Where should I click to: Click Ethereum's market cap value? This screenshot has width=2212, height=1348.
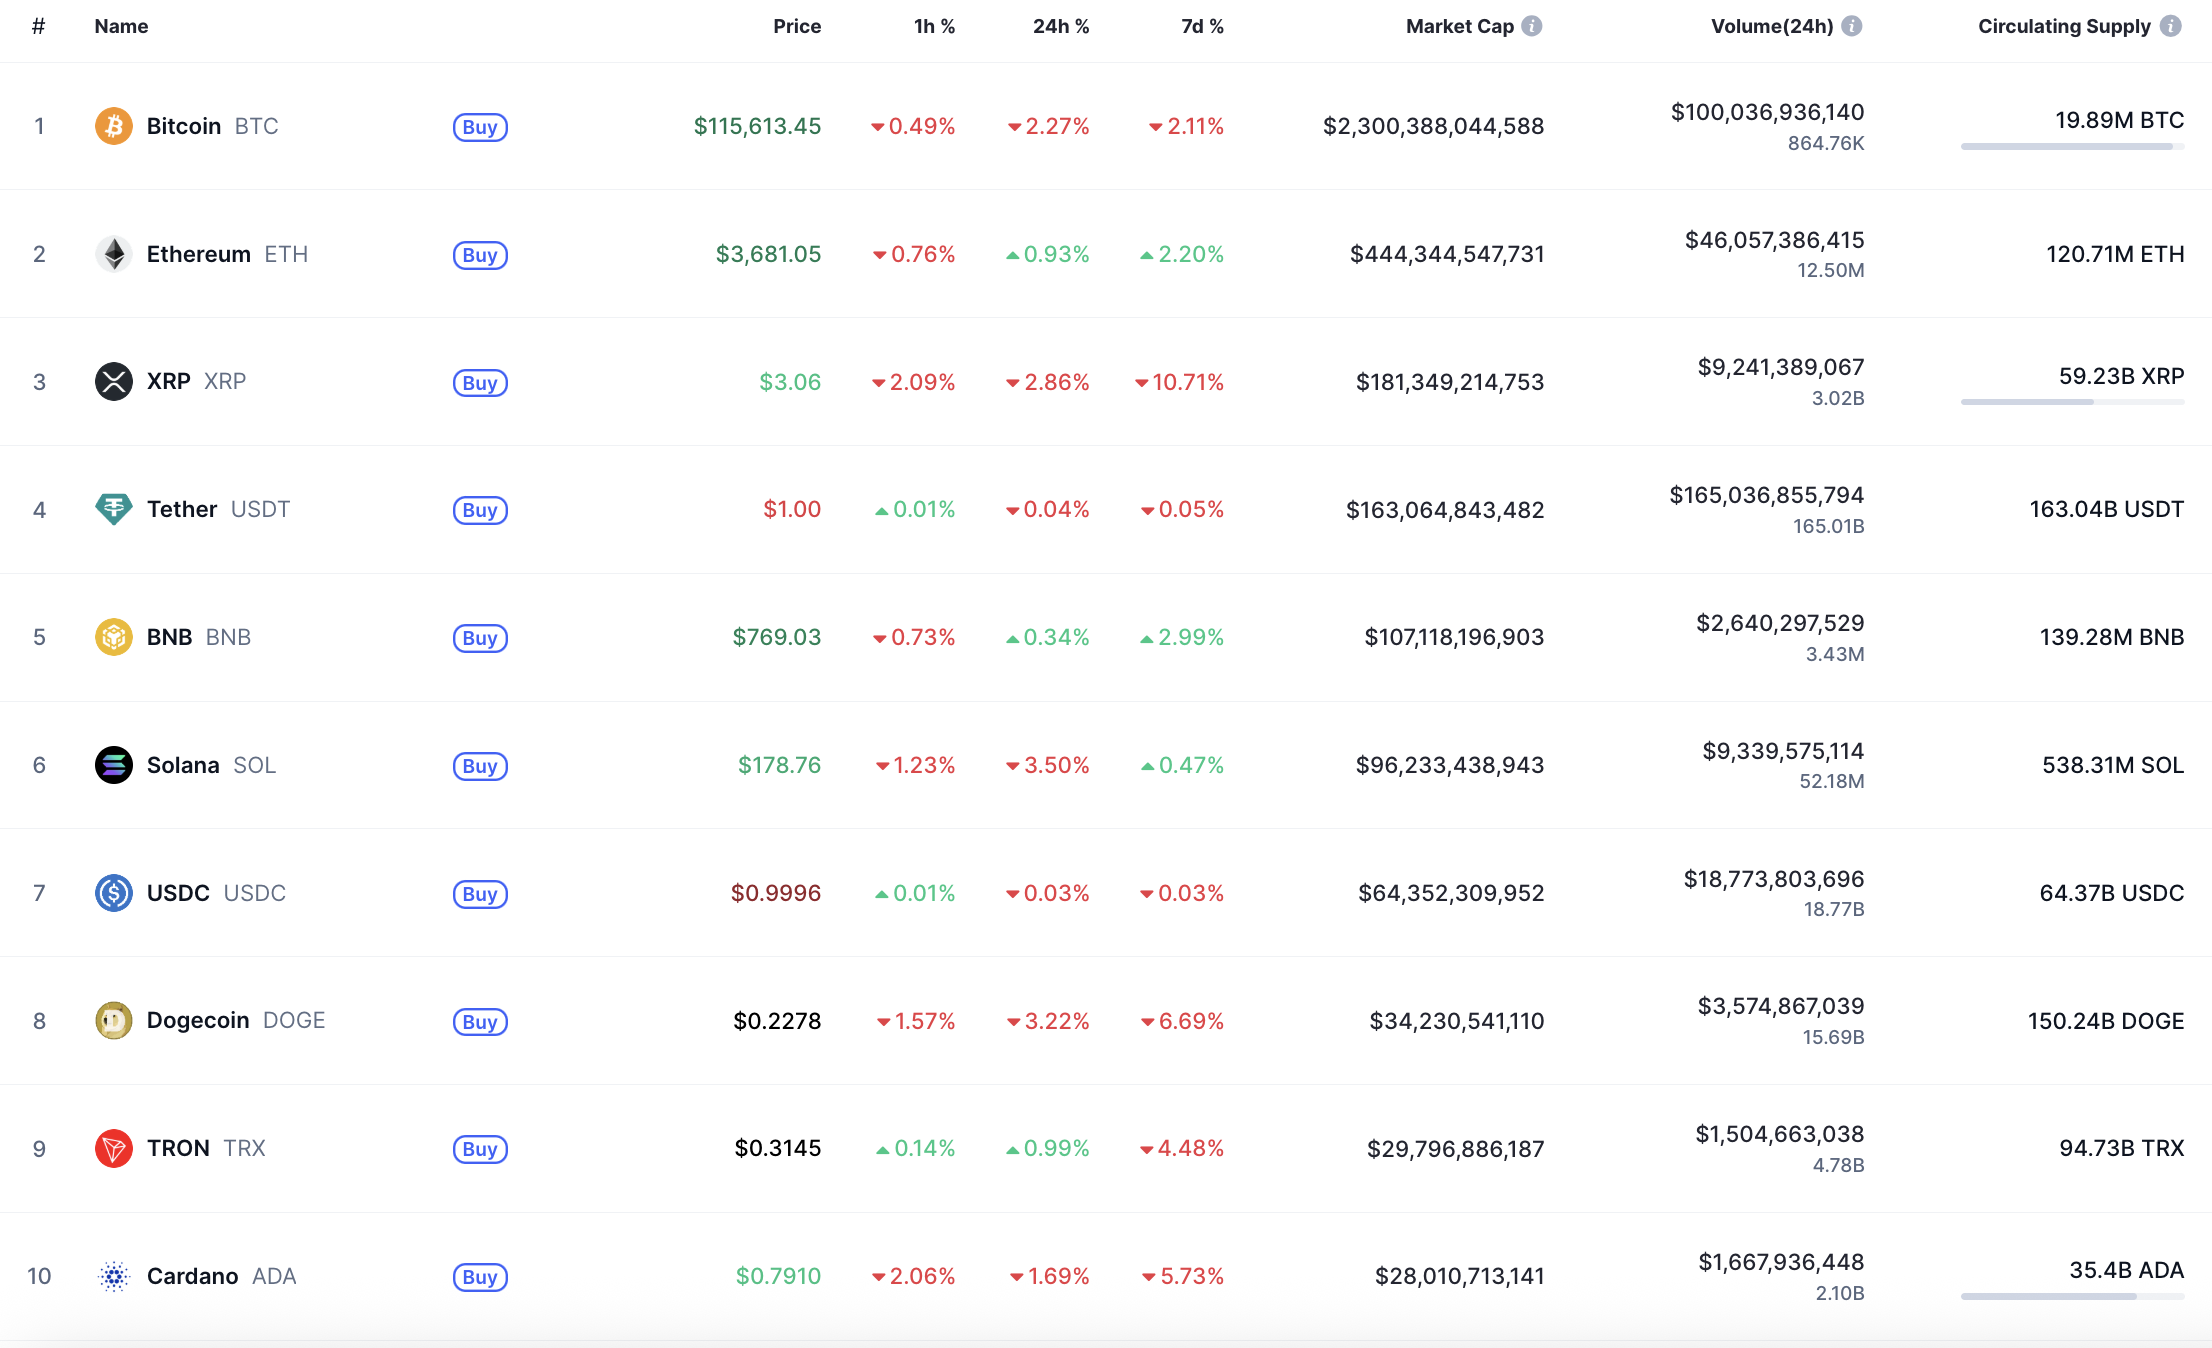[1446, 254]
